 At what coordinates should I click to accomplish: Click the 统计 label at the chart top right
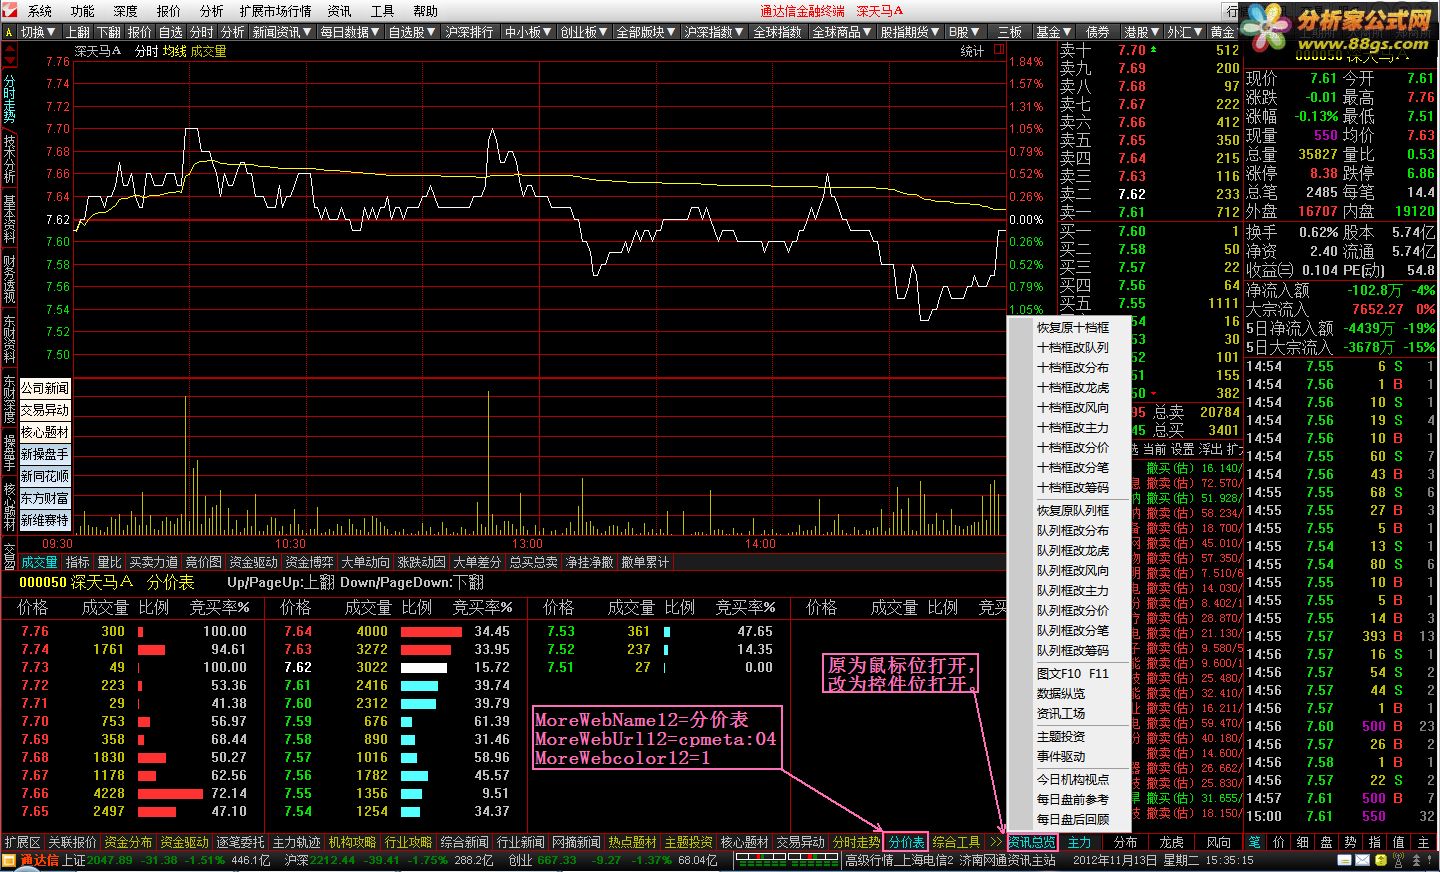tap(973, 51)
